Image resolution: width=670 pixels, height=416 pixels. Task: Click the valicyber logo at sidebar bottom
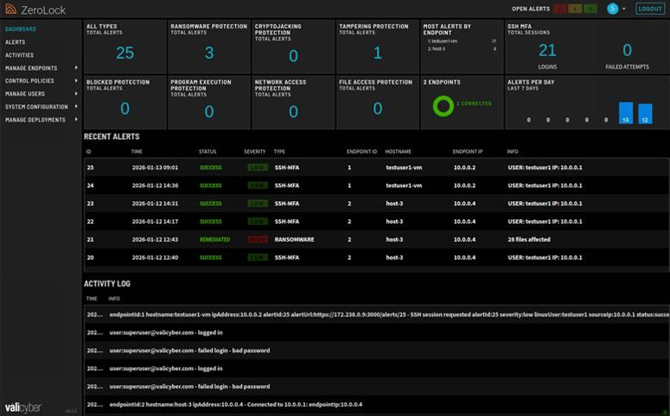coord(23,407)
